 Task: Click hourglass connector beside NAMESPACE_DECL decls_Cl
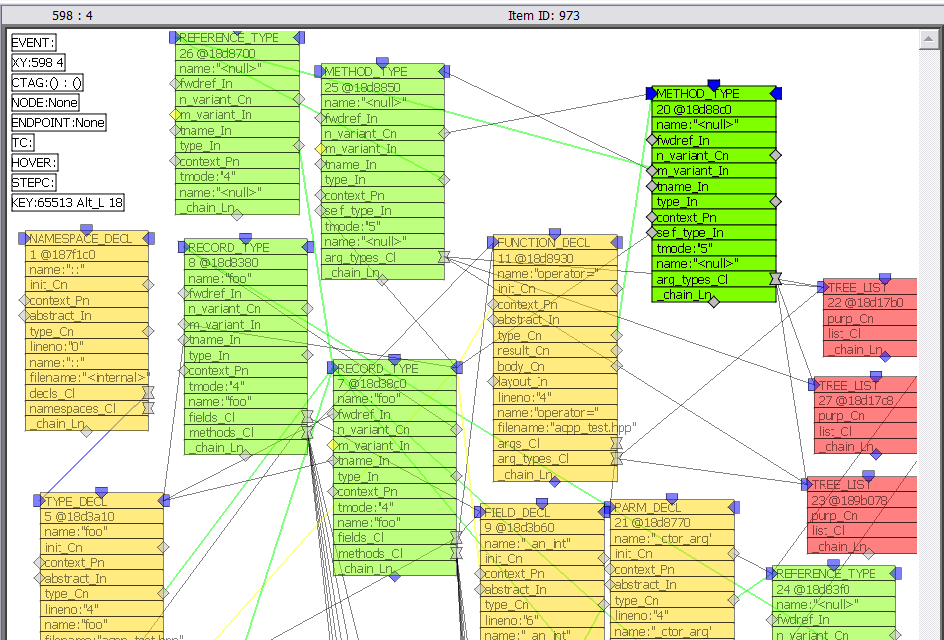click(148, 393)
